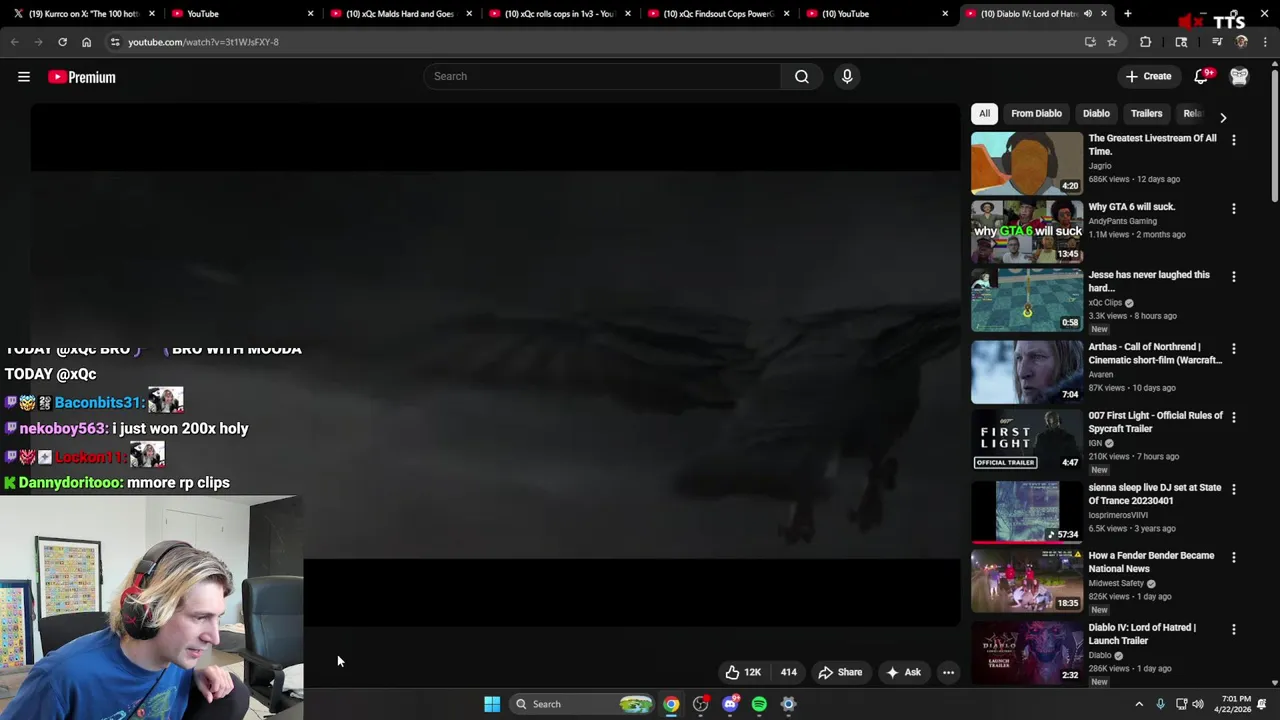Open new browser tab with plus
Viewport: 1280px width, 720px height.
point(1127,14)
